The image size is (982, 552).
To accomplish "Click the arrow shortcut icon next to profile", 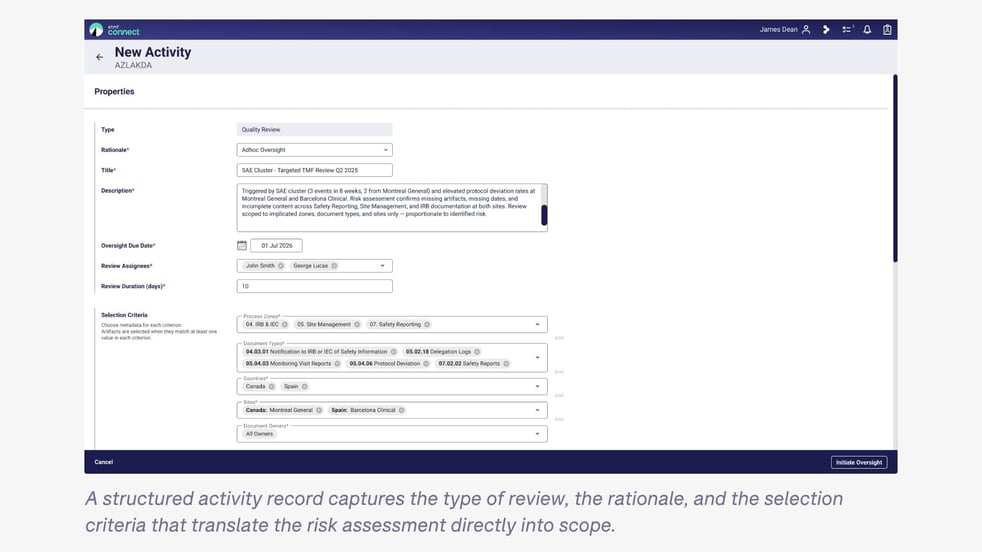I will tap(826, 29).
